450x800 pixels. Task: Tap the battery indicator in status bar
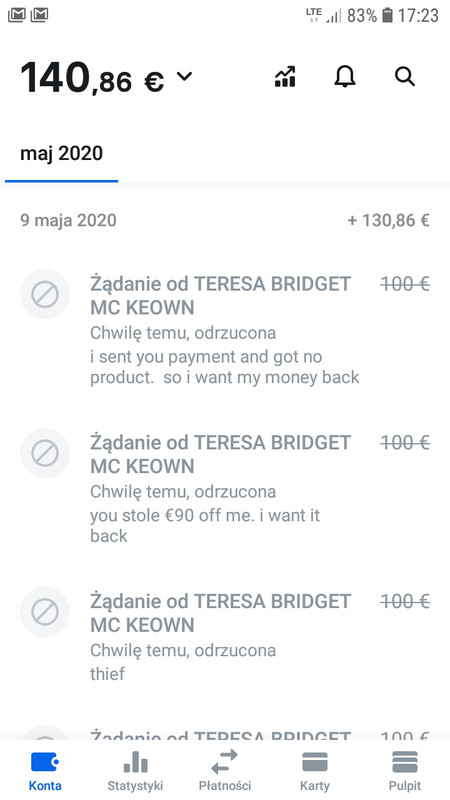click(387, 16)
